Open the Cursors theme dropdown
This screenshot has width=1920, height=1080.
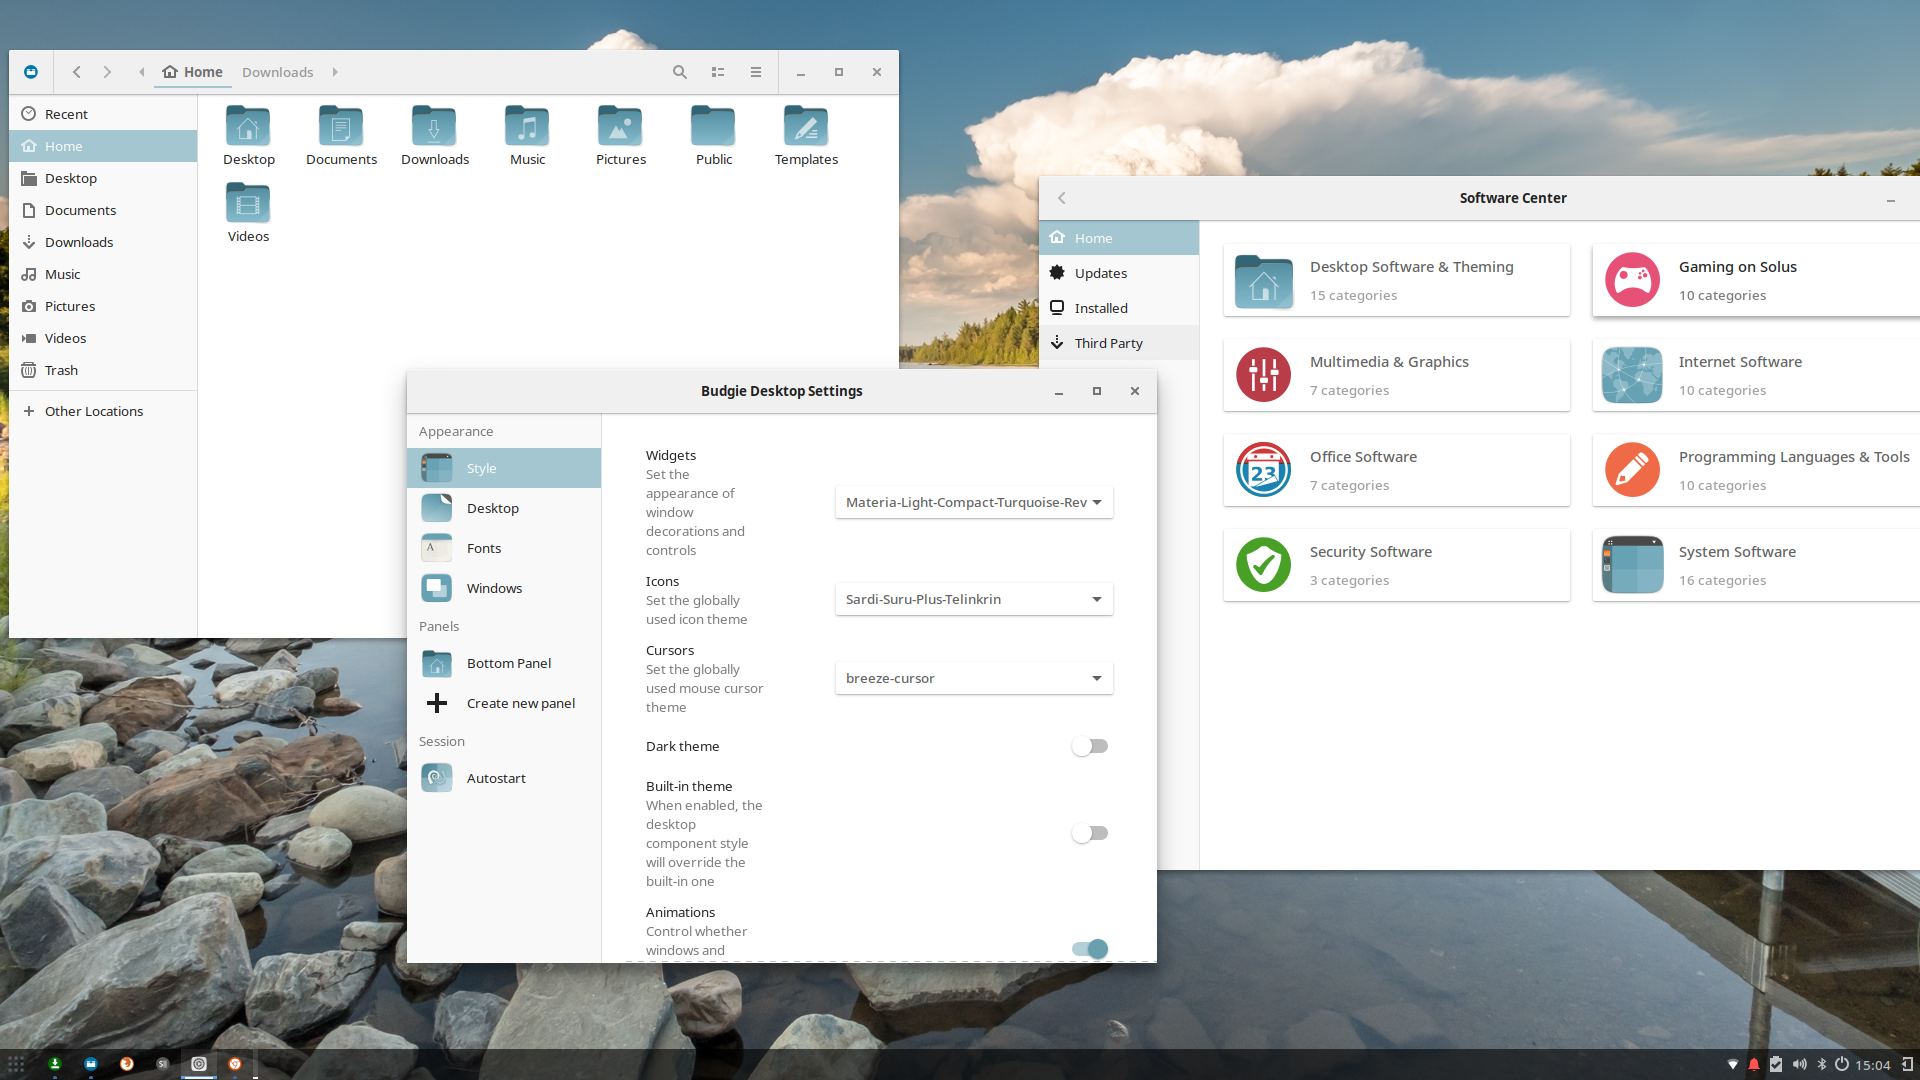(974, 678)
